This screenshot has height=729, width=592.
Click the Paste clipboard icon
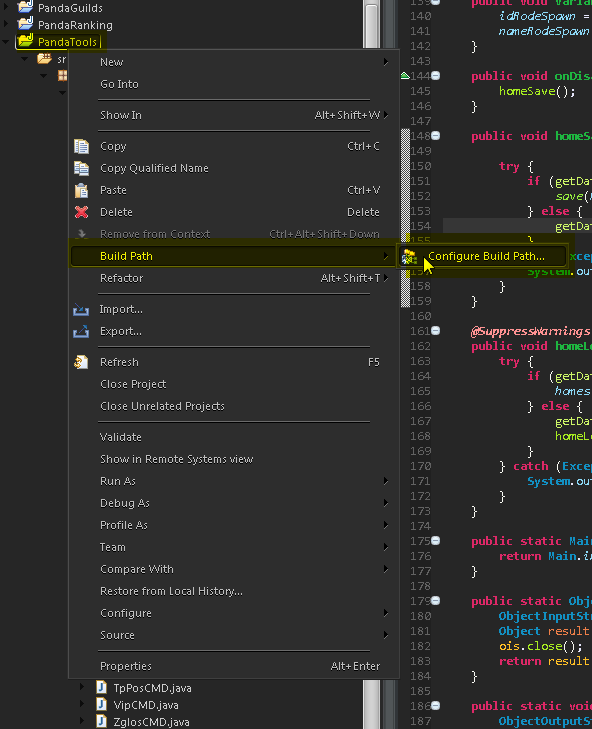click(x=81, y=190)
